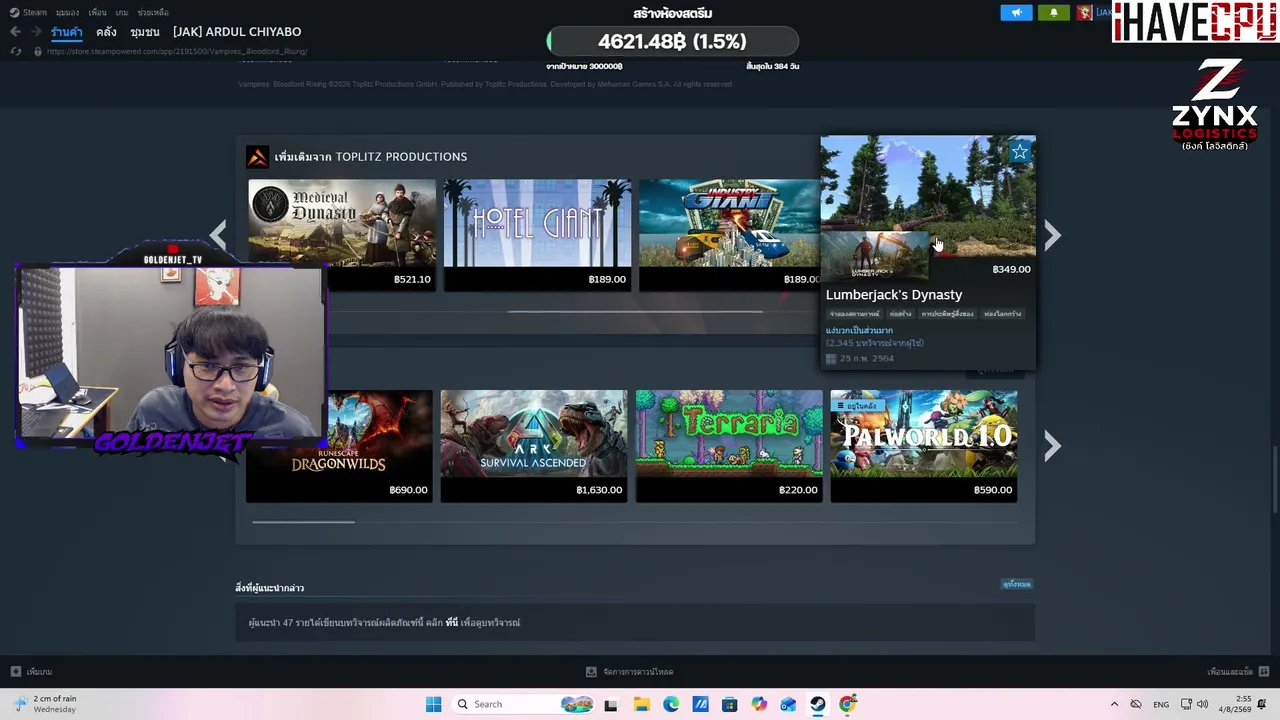1280x720 pixels.
Task: Open the green notifications bell
Action: [1053, 12]
